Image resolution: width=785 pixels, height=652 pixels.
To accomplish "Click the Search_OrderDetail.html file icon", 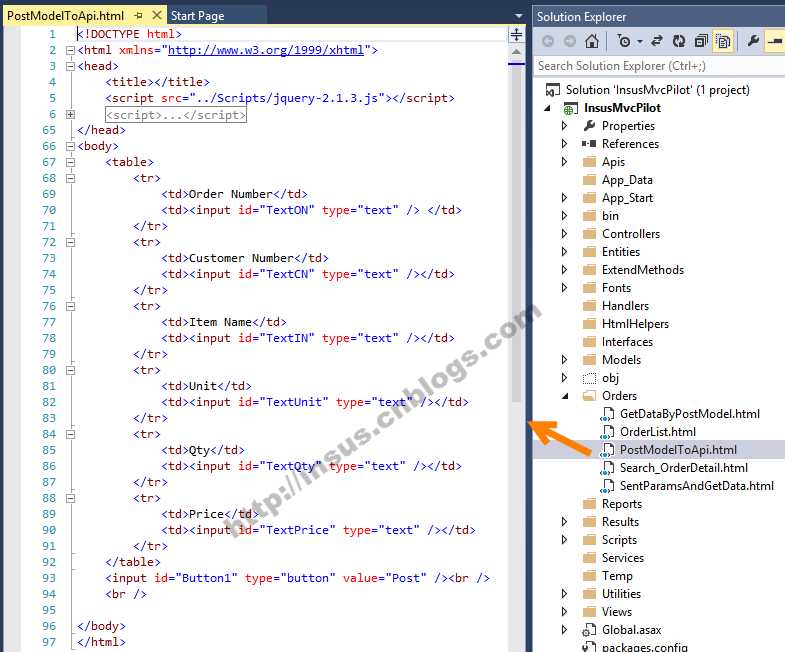I will tap(607, 468).
